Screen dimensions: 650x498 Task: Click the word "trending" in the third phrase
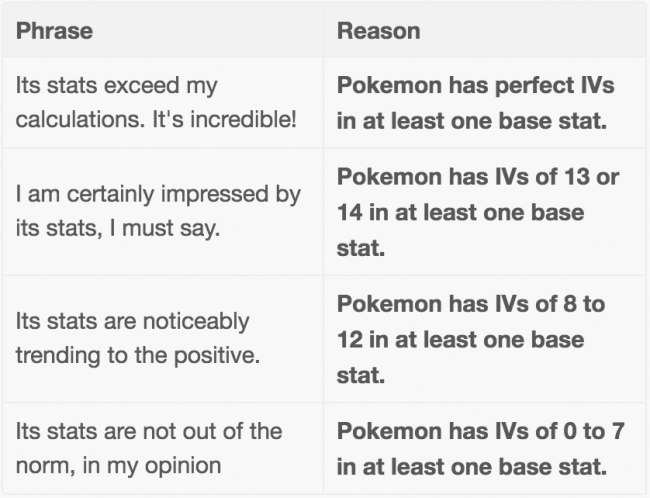pyautogui.click(x=53, y=357)
